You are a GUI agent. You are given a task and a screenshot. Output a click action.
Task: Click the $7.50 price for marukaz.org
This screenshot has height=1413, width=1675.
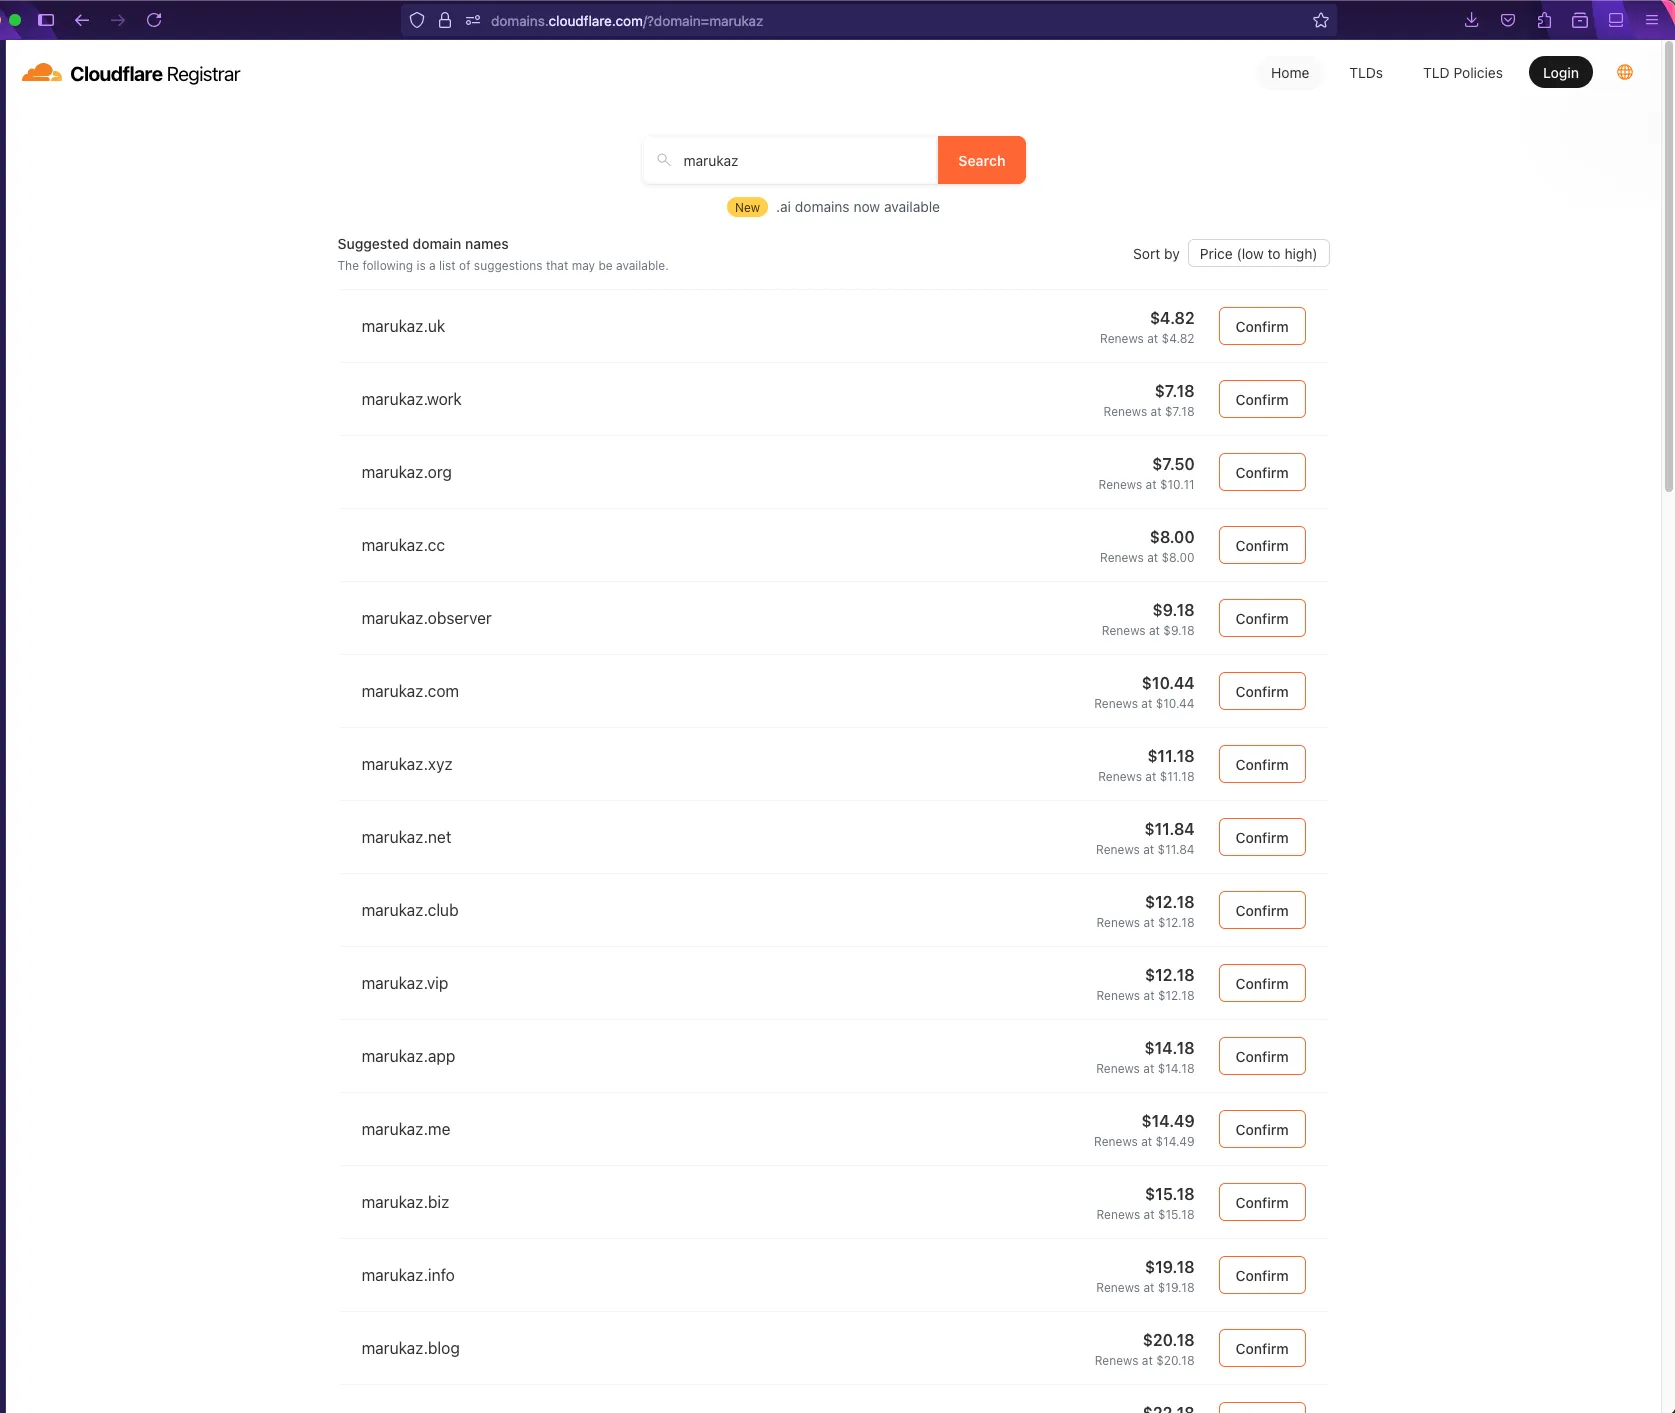[x=1173, y=464]
